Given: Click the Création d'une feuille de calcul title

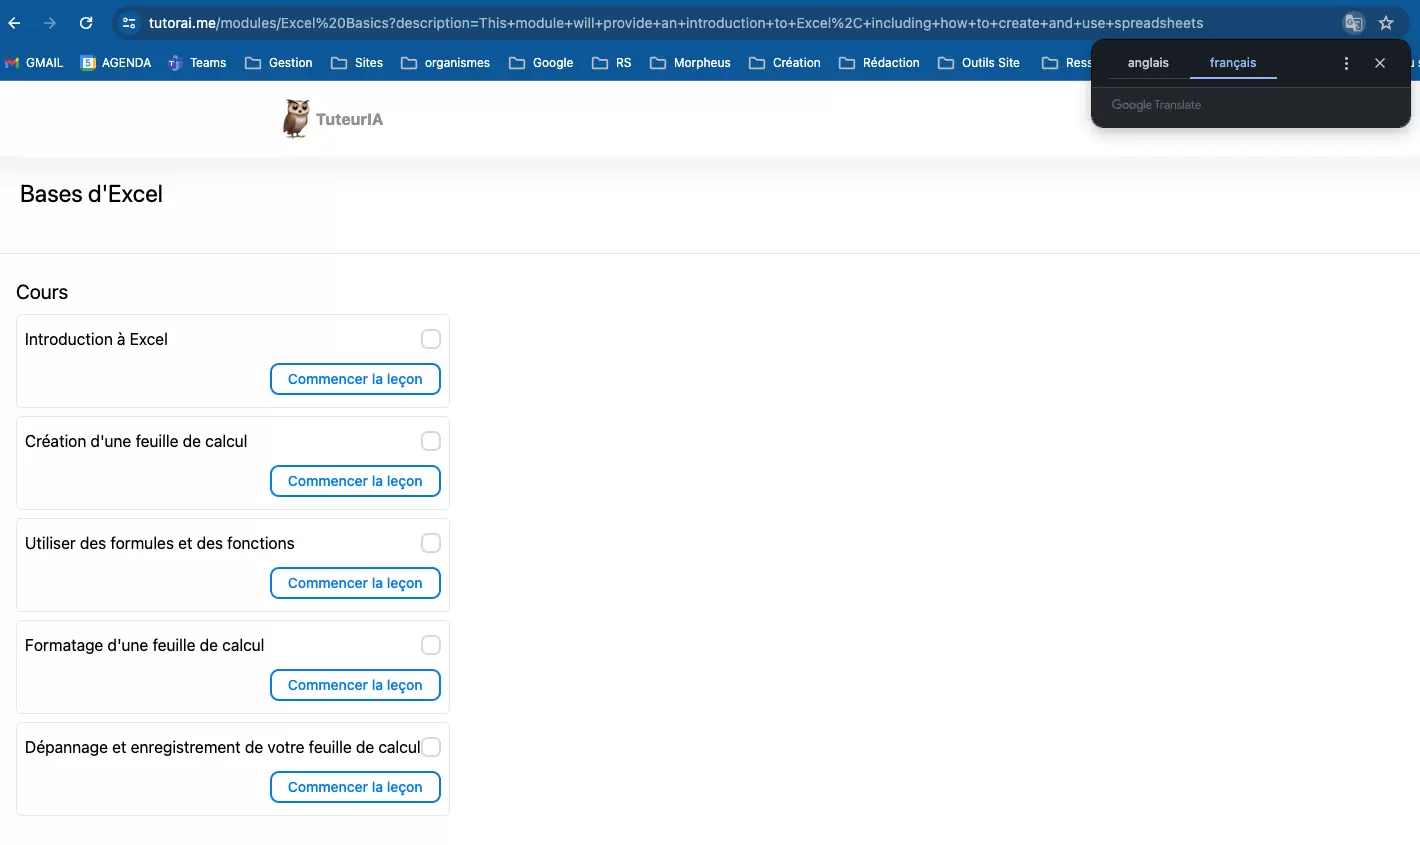Looking at the screenshot, I should 136,441.
